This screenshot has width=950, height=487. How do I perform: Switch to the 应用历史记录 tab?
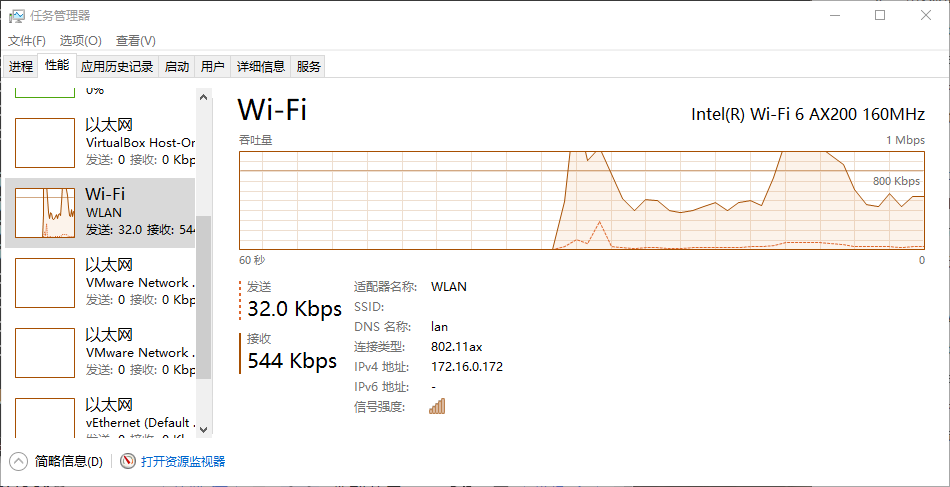coord(117,67)
